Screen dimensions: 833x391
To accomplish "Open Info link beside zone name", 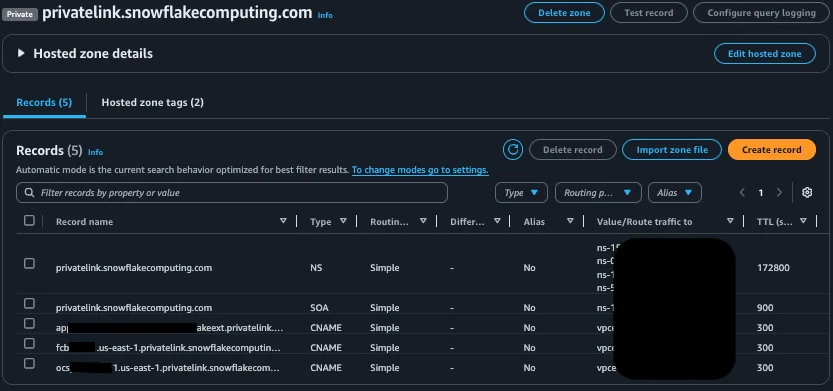I will [325, 15].
